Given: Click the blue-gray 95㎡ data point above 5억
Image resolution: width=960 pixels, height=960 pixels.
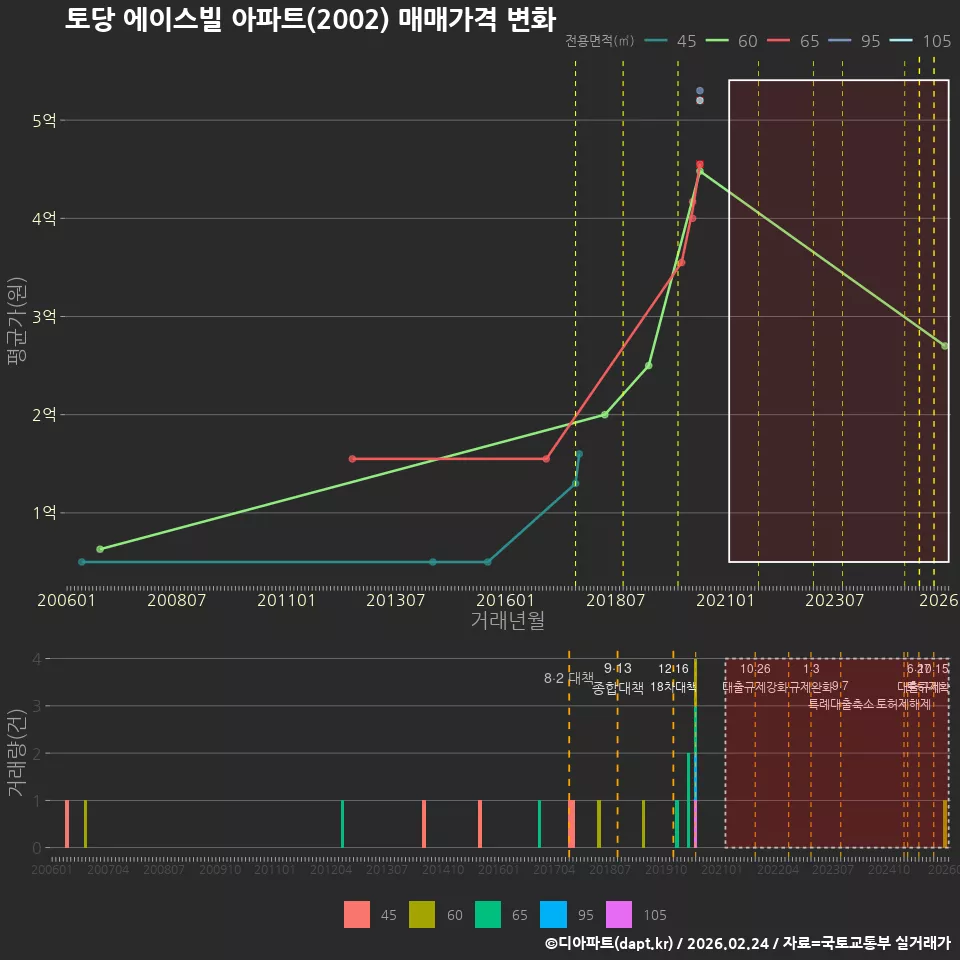Looking at the screenshot, I should point(700,91).
